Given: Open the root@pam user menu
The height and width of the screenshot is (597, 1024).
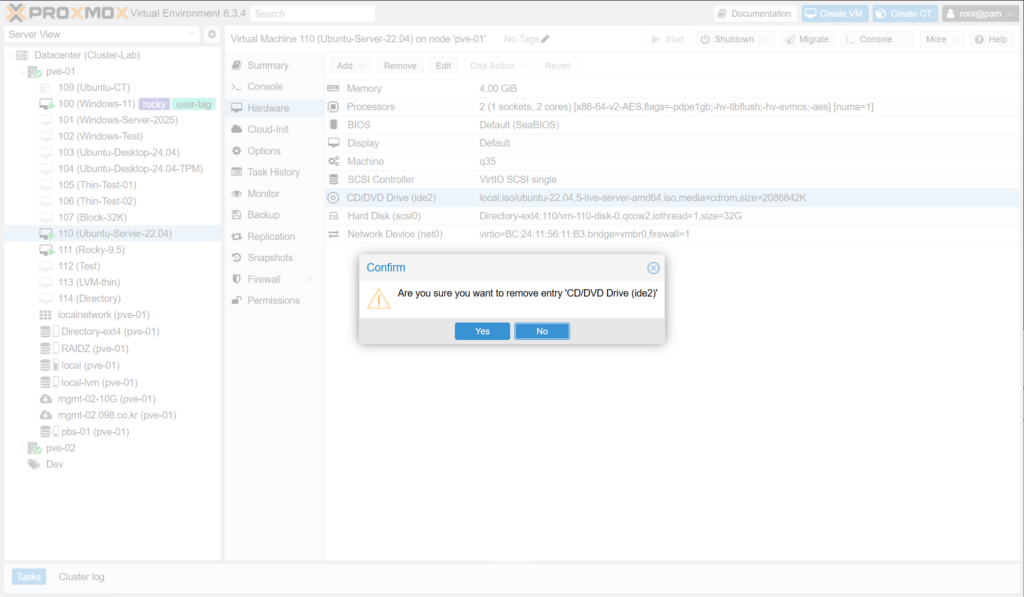Looking at the screenshot, I should point(979,14).
